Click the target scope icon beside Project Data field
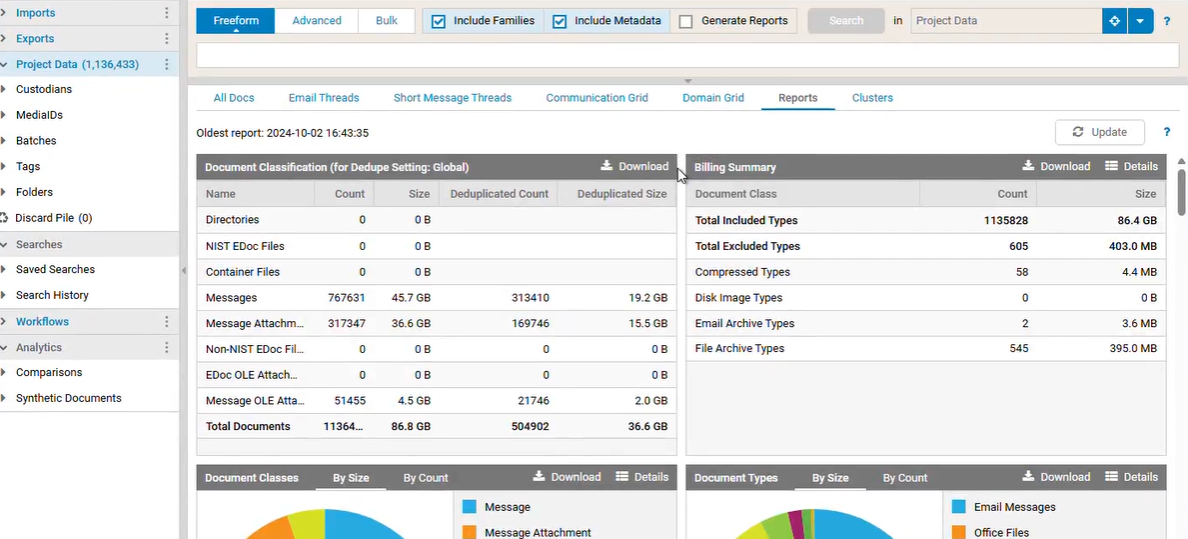Image resolution: width=1188 pixels, height=539 pixels. 1115,21
